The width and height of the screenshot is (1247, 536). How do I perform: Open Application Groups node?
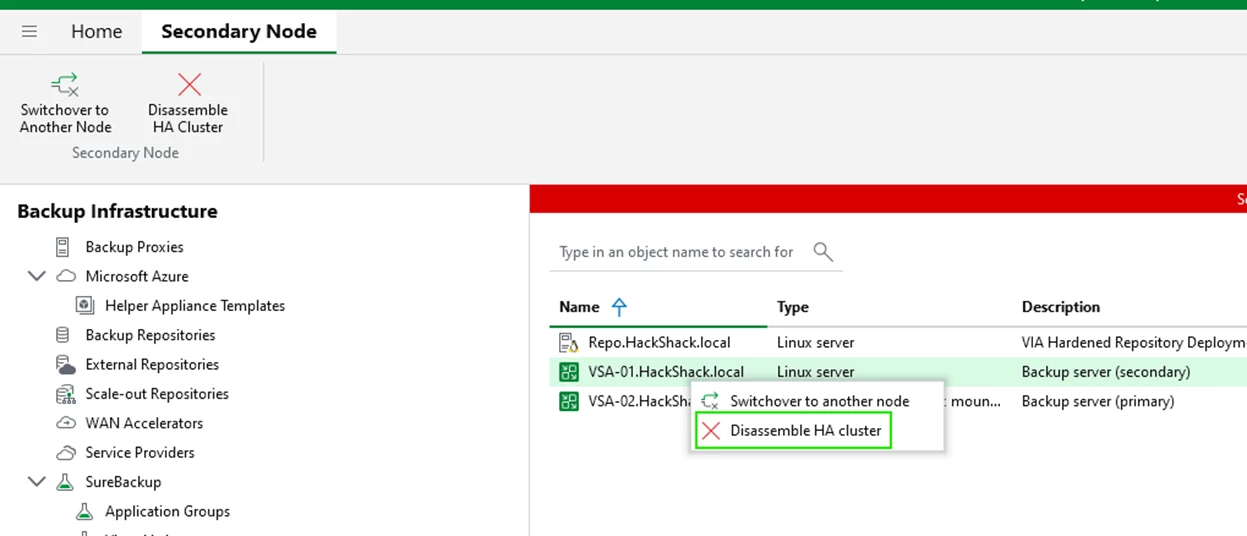pos(167,511)
